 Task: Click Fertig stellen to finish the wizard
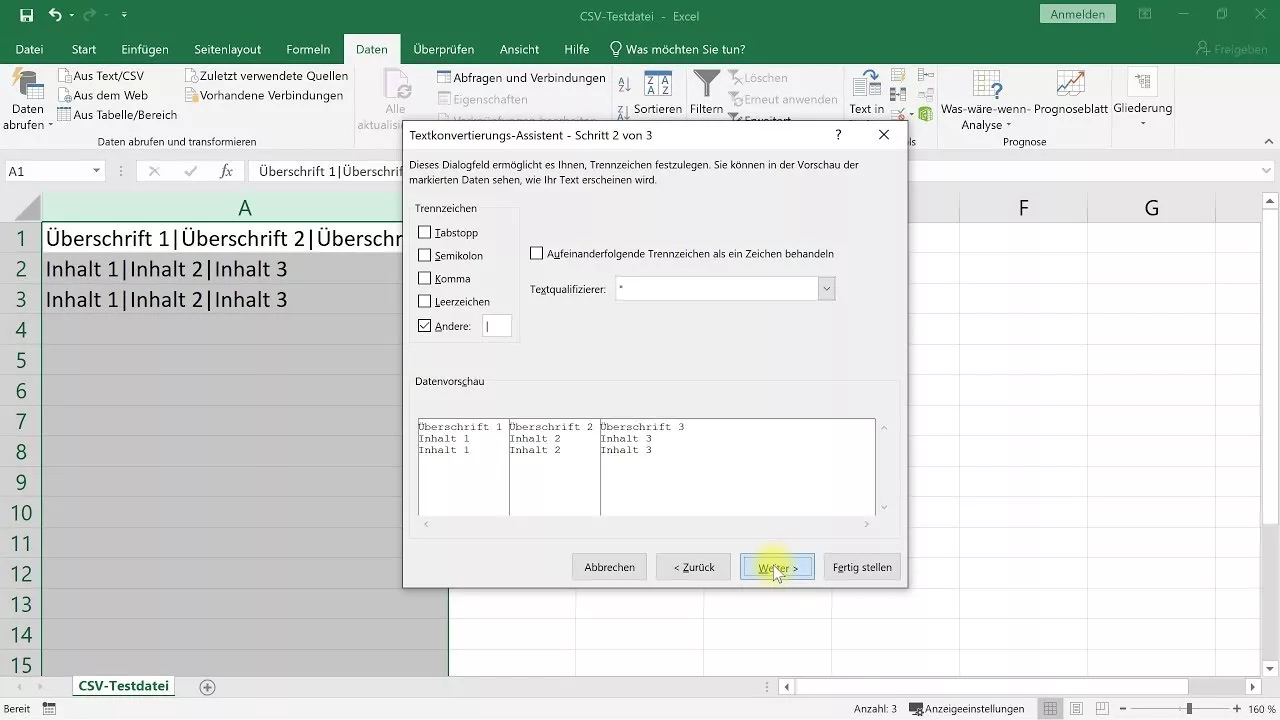[861, 567]
